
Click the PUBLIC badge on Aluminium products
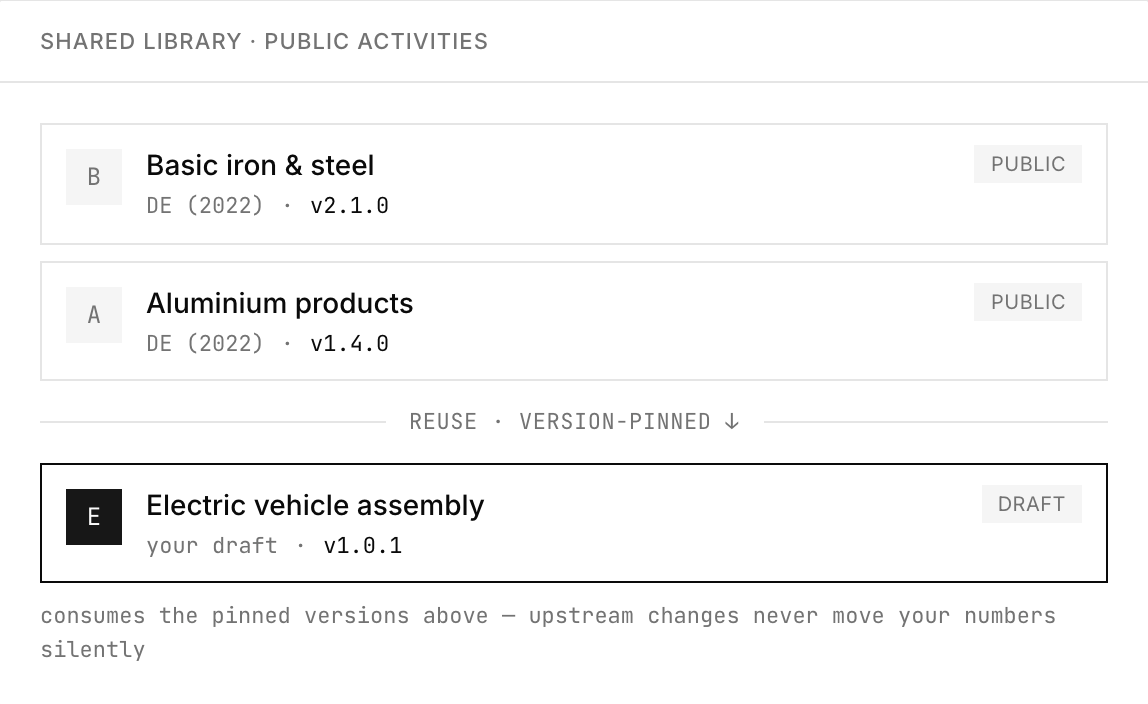(x=1027, y=302)
